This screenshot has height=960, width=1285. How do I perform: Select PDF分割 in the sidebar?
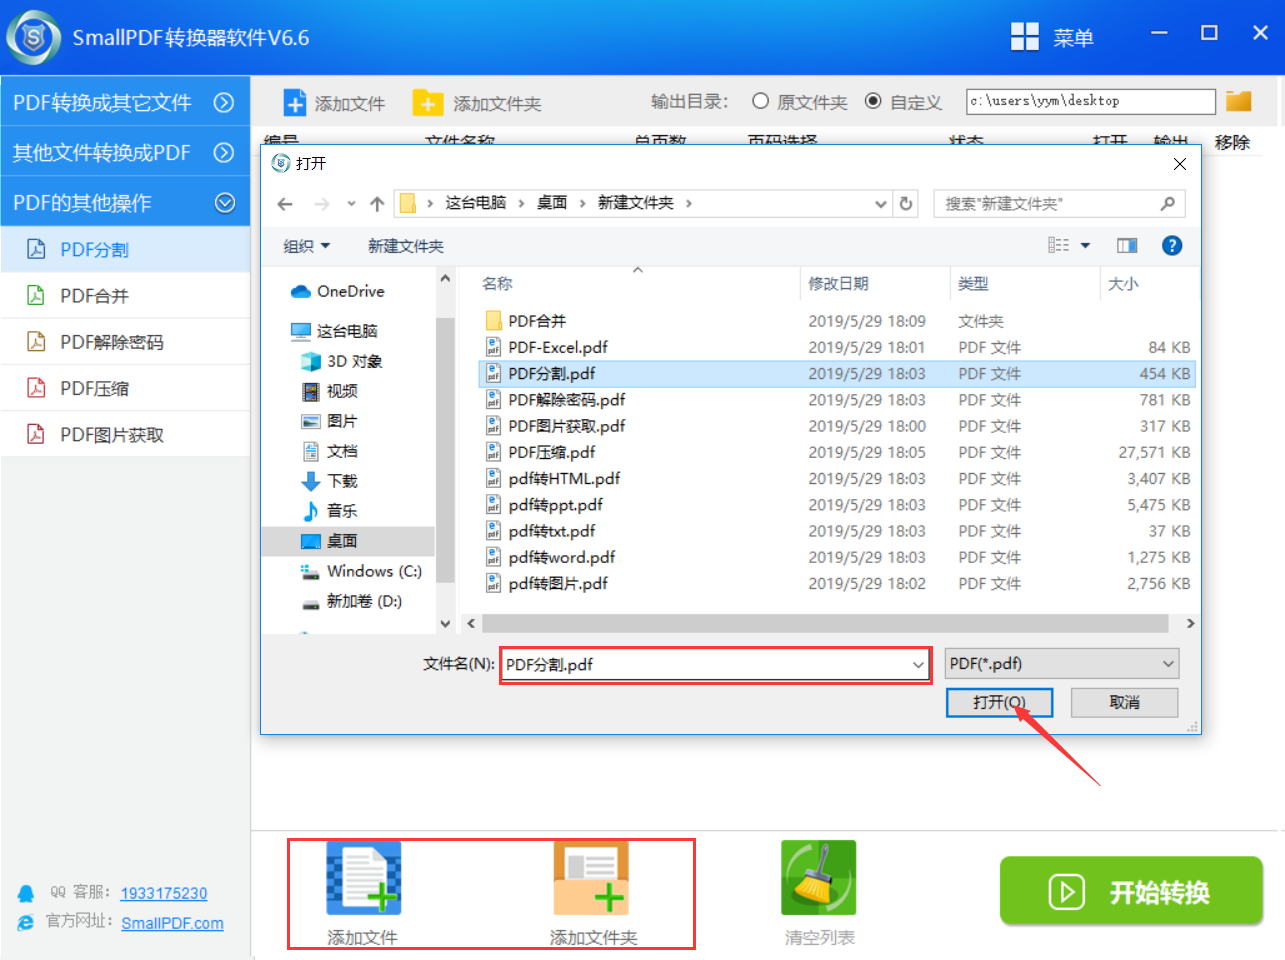pyautogui.click(x=125, y=249)
